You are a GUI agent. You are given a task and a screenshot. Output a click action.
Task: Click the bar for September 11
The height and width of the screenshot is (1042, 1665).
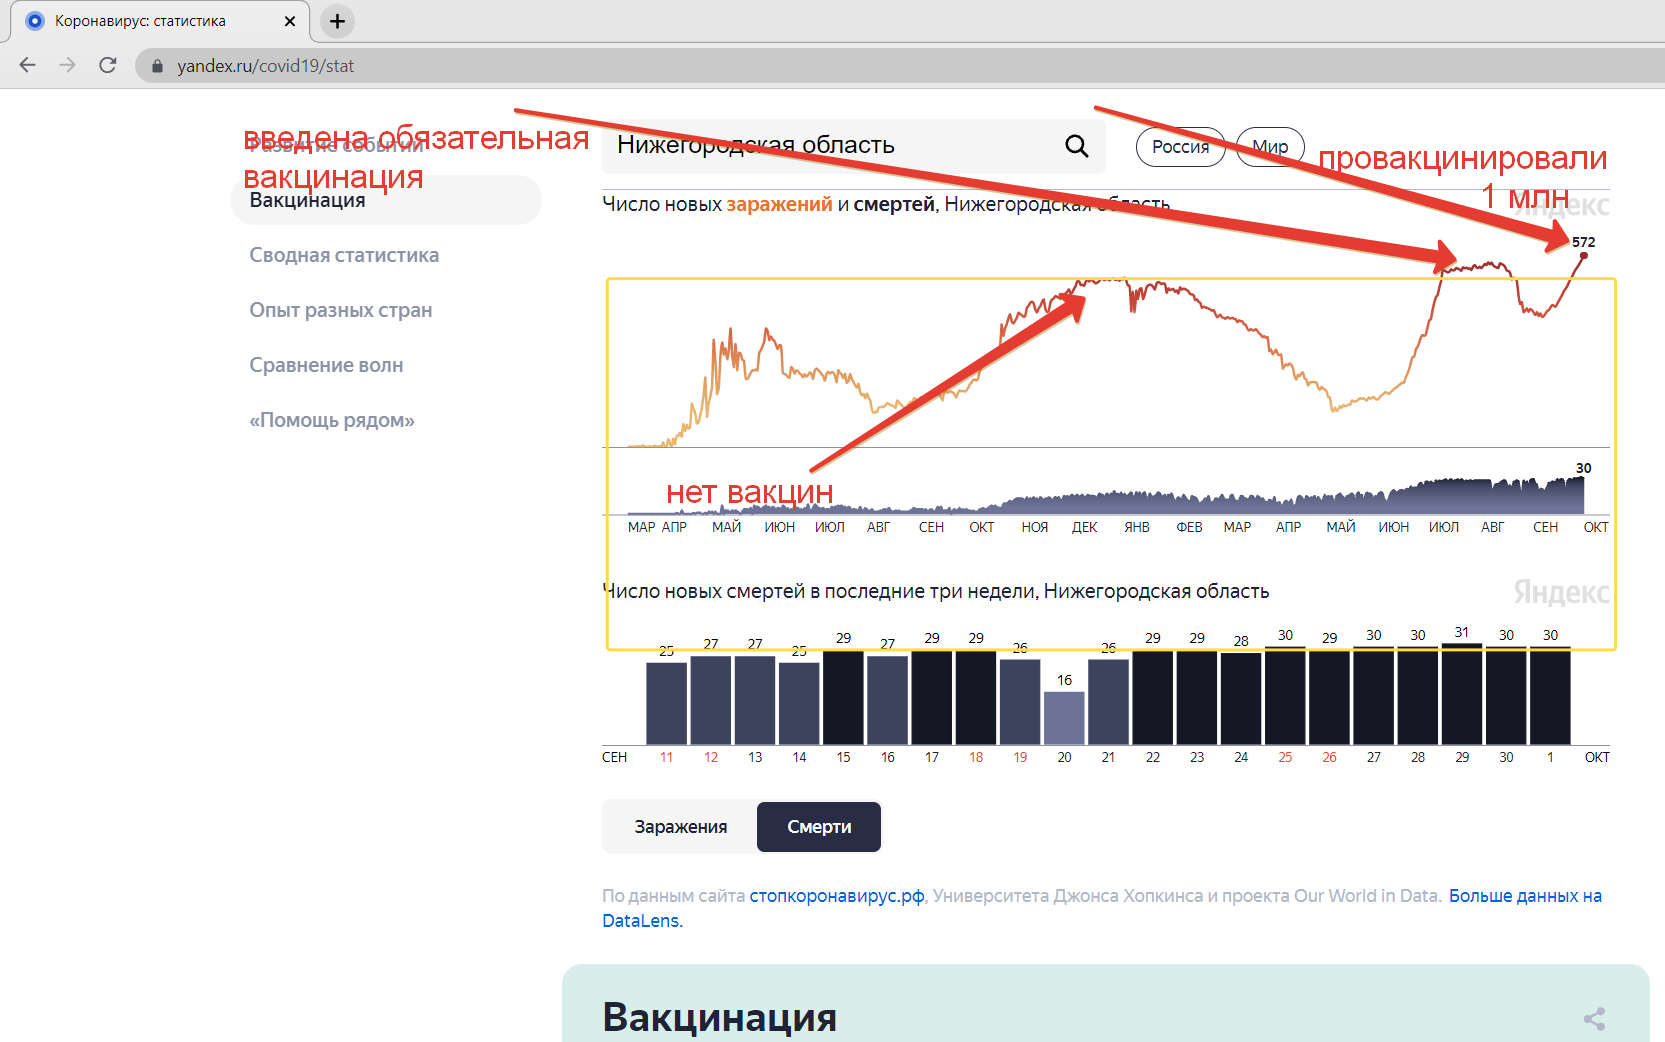[667, 704]
